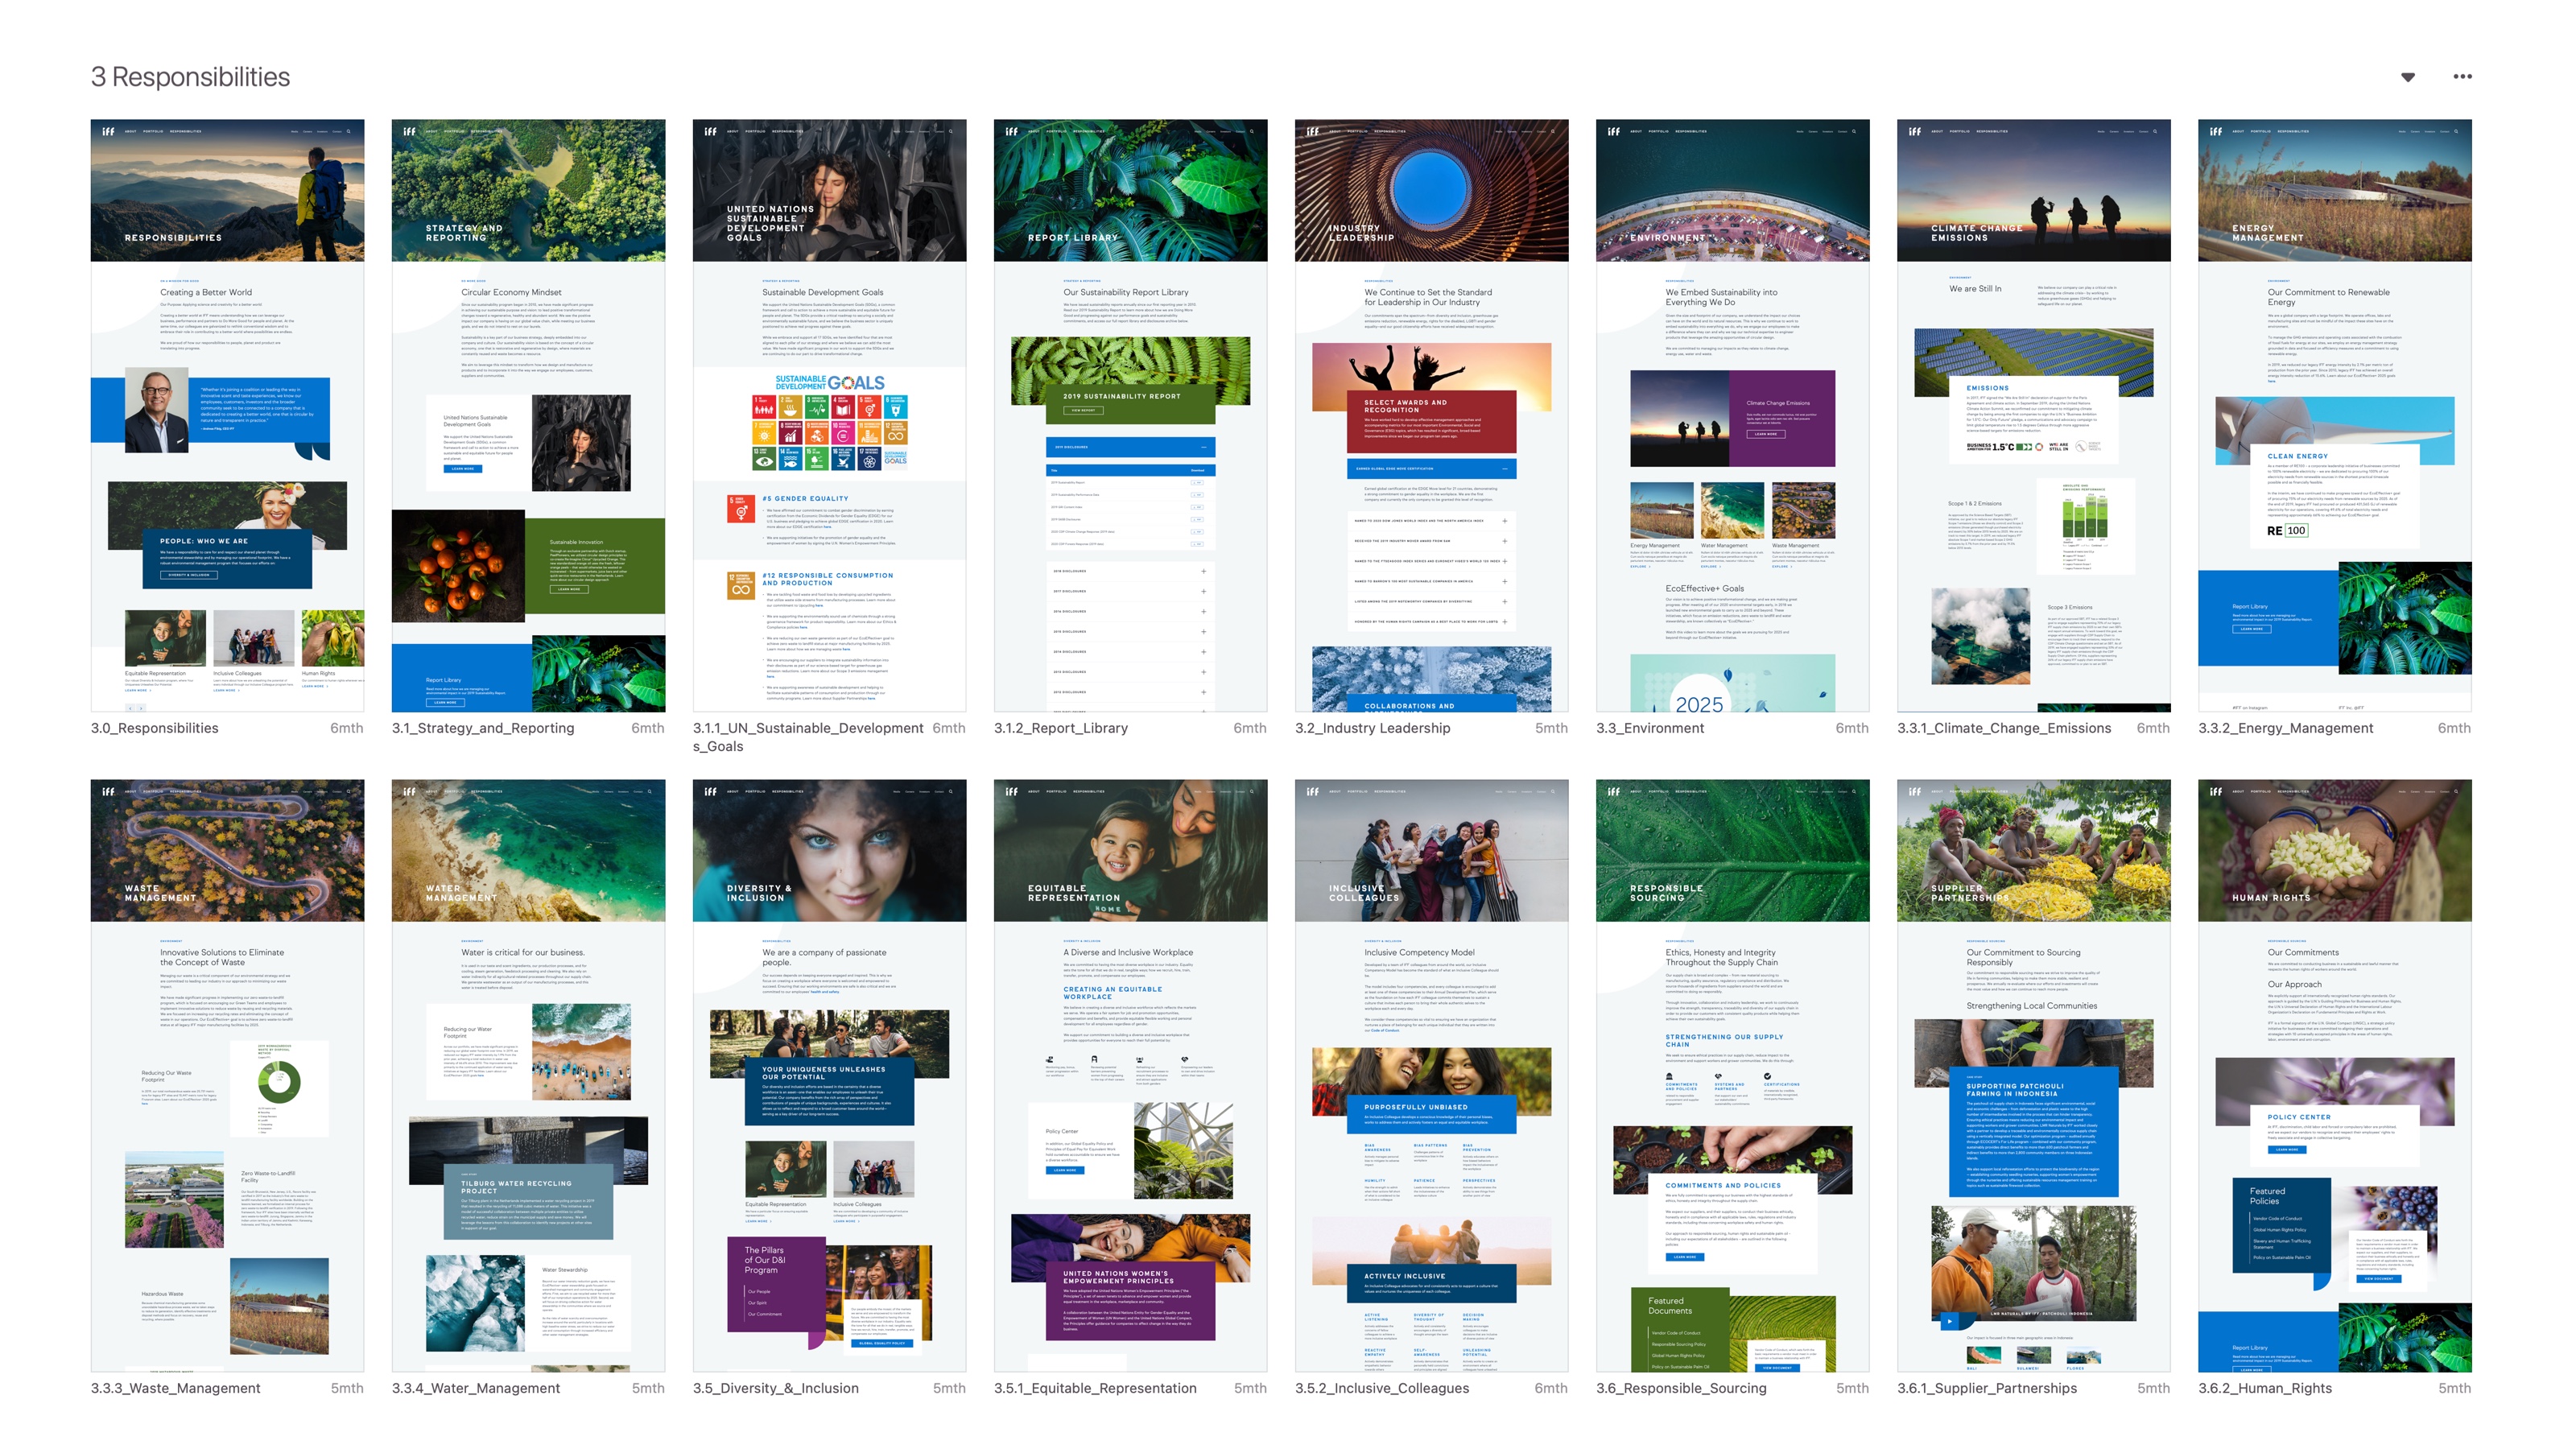Viewport: 2576px width, 1449px height.
Task: Open the 3.0_Responsibilities screen thumbnail
Action: 227,415
